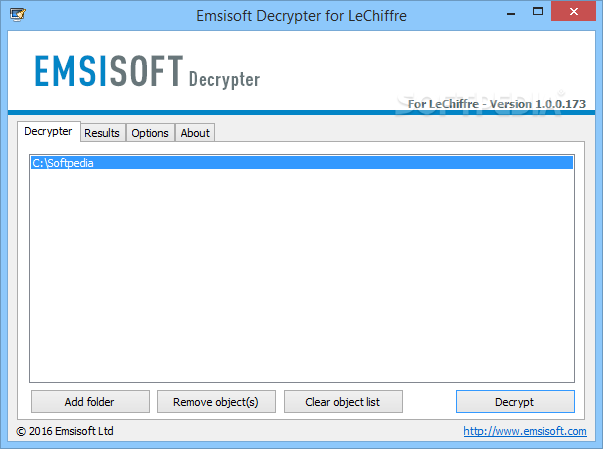Click the © 2016 Emsisoft Ltd text

pos(65,431)
